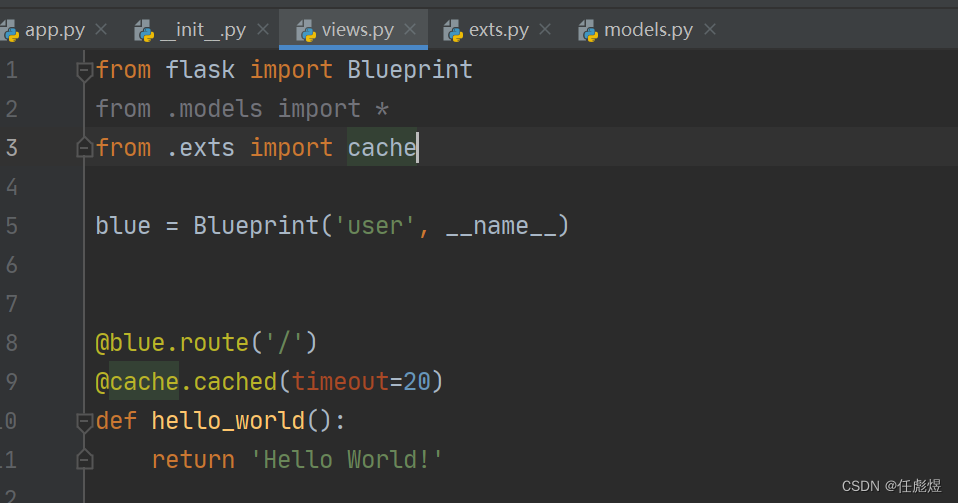Click line number 2 in the gutter
Image resolution: width=958 pixels, height=503 pixels.
point(12,109)
